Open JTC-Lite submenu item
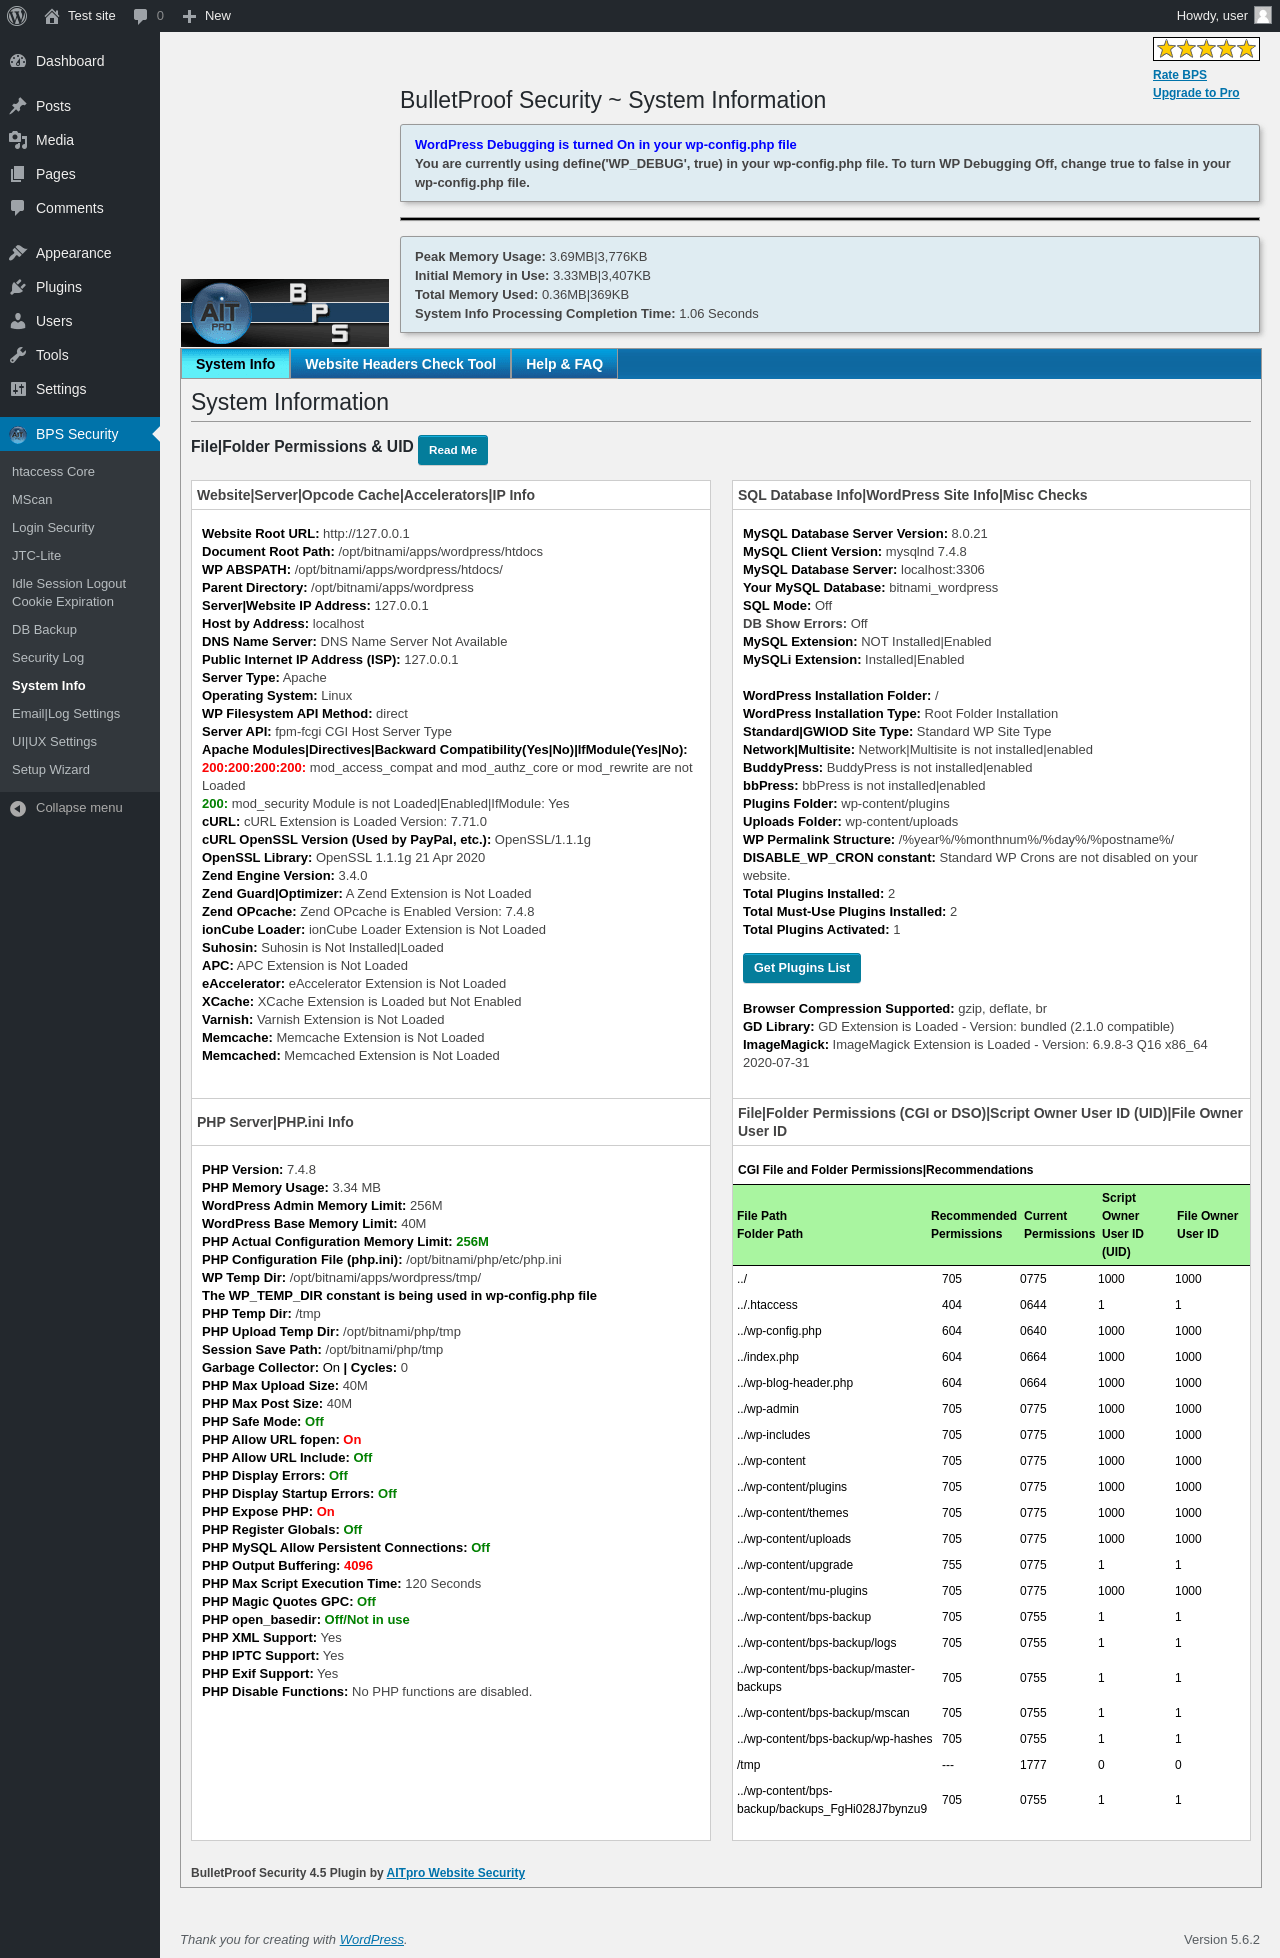1280x1958 pixels. pyautogui.click(x=36, y=556)
